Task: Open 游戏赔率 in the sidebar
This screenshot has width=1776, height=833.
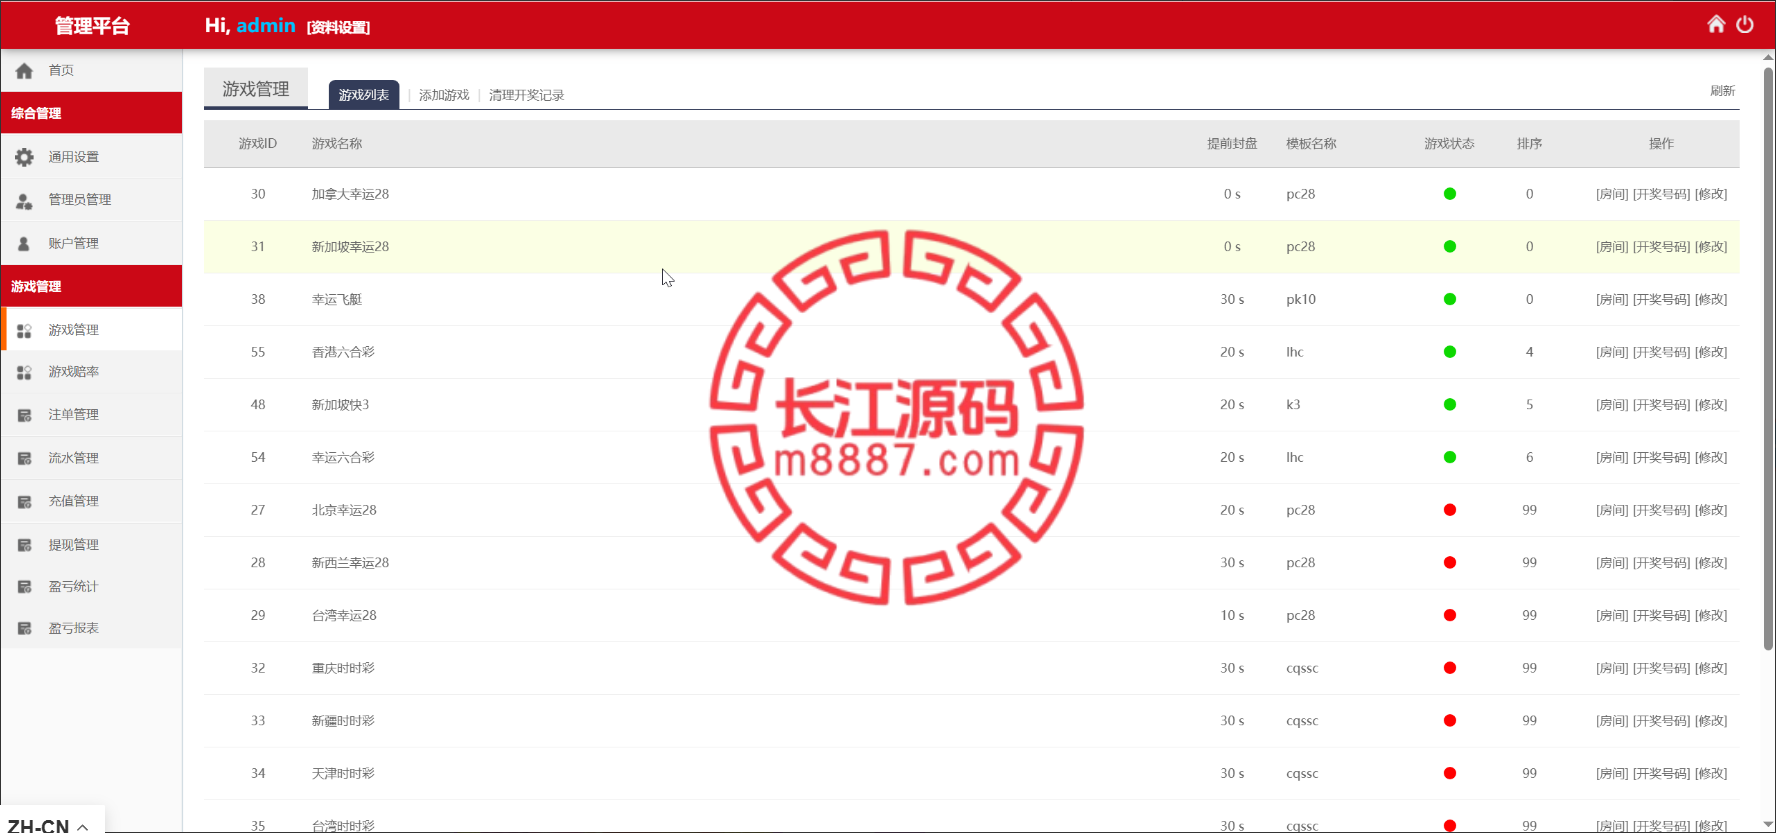Action: (91, 372)
